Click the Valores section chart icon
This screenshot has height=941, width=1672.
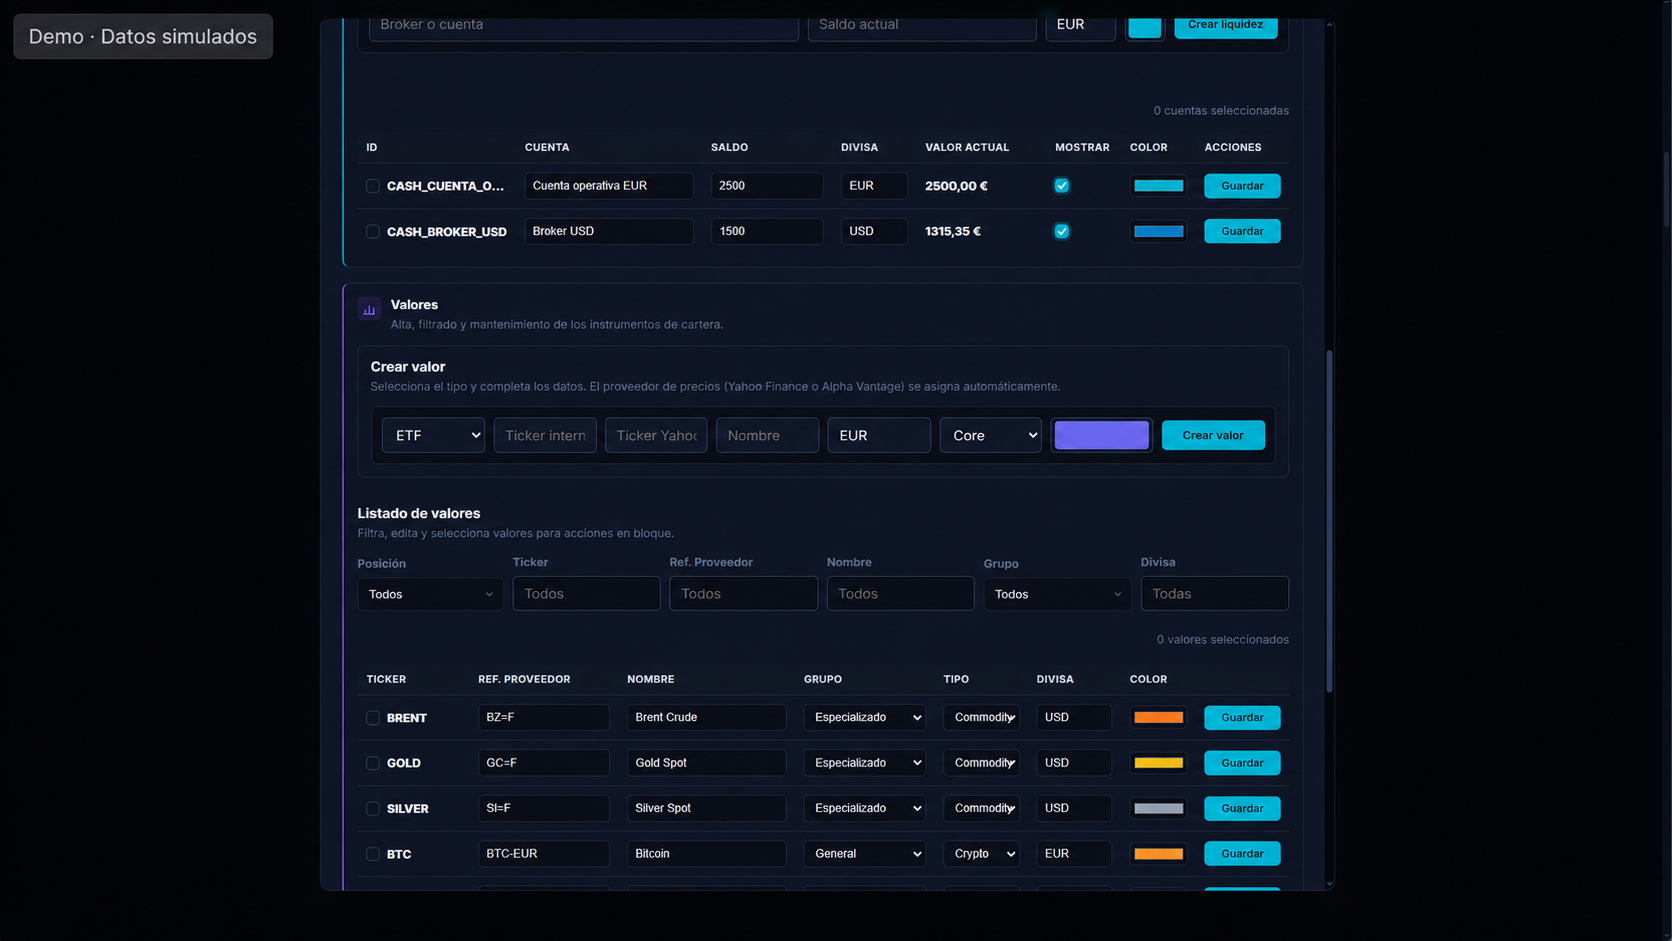[x=369, y=309]
